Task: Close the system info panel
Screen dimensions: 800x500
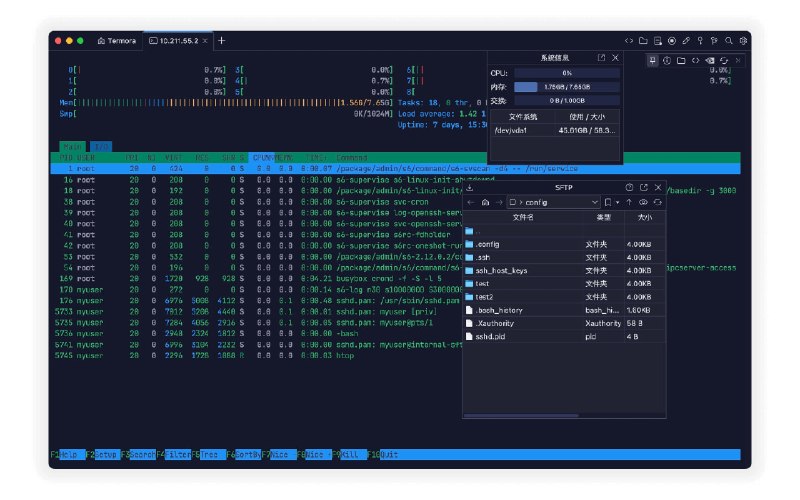Action: [615, 58]
